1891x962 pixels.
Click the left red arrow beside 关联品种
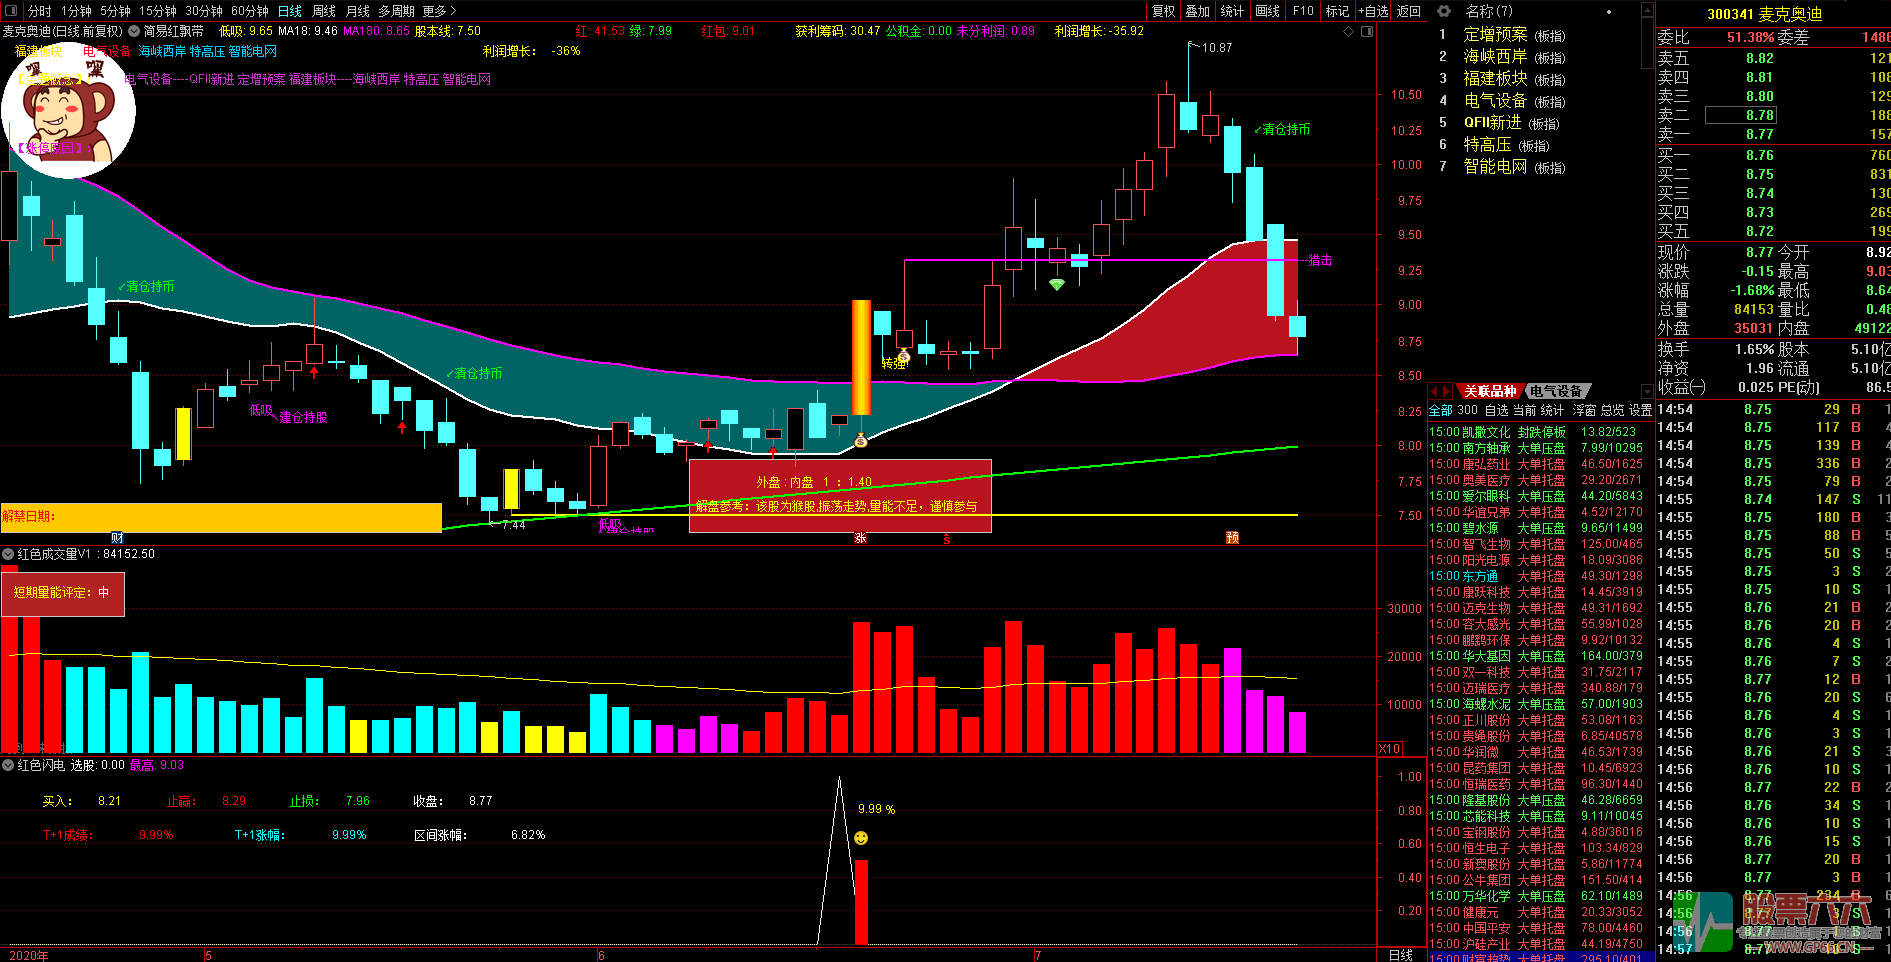(x=1434, y=391)
